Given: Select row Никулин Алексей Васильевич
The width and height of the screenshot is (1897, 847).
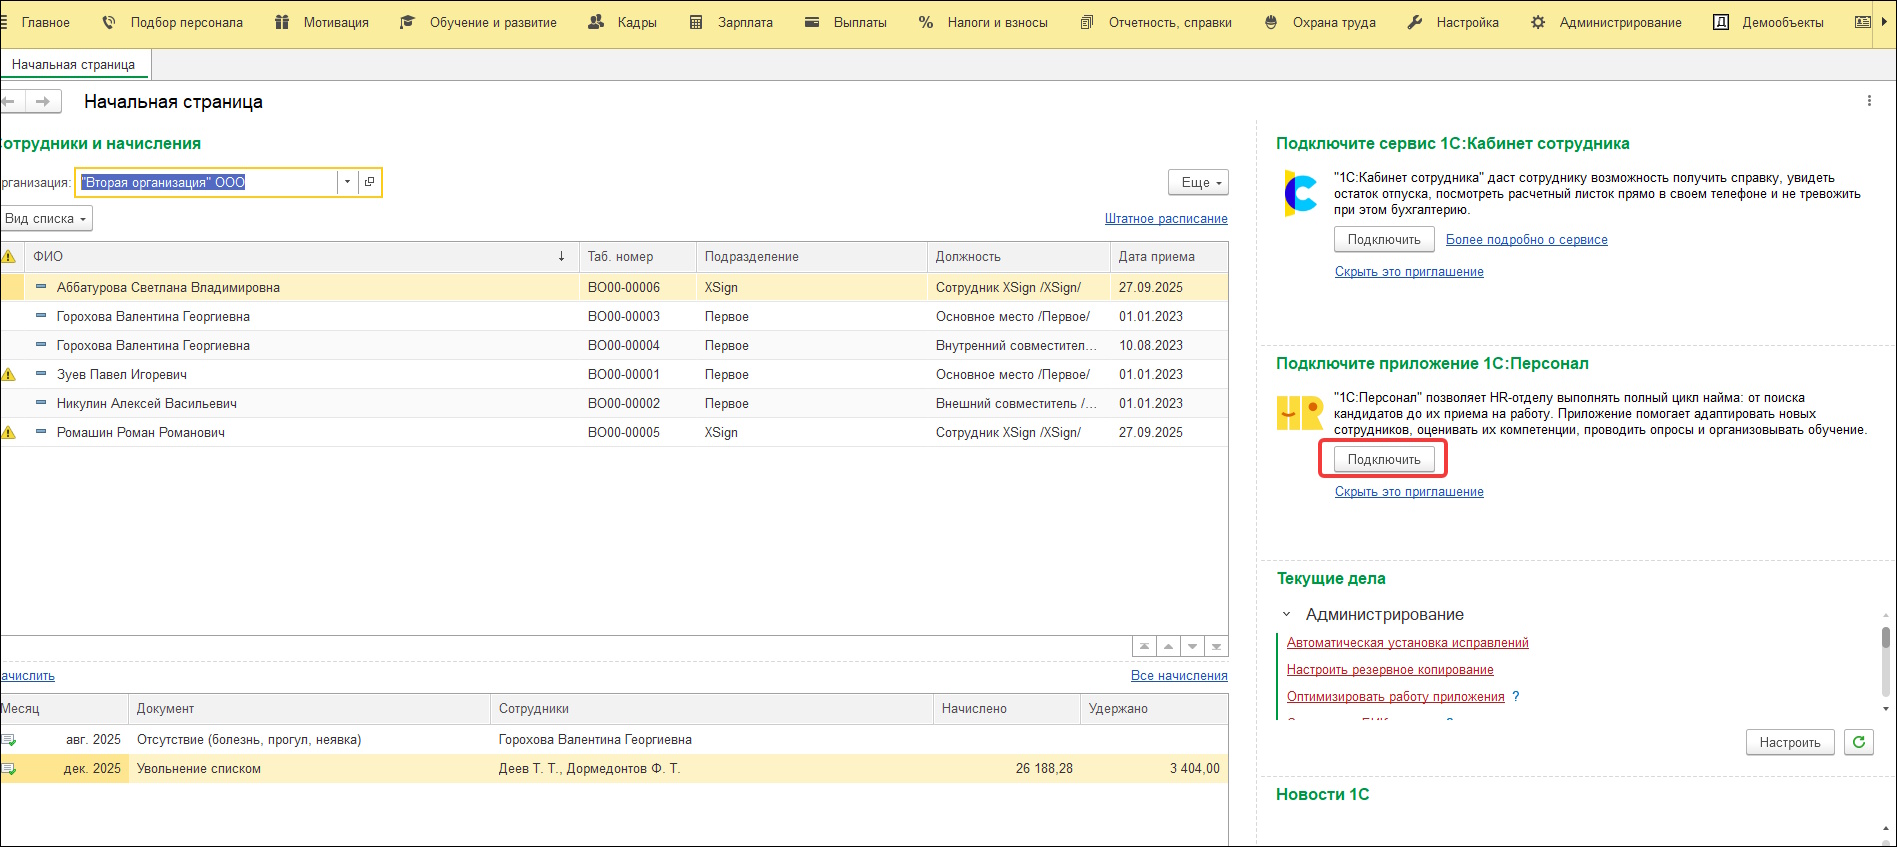Looking at the screenshot, I should point(614,404).
